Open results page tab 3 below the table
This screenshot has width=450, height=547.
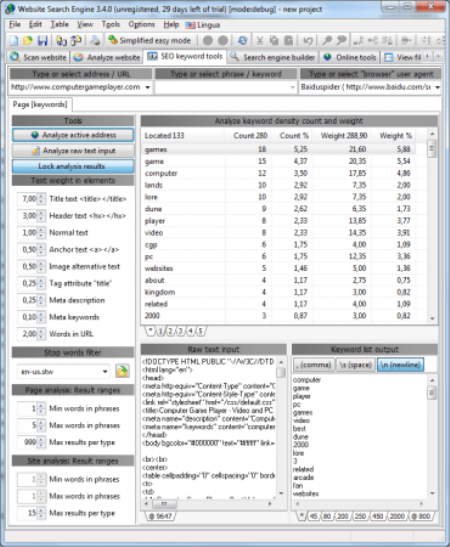[x=180, y=331]
